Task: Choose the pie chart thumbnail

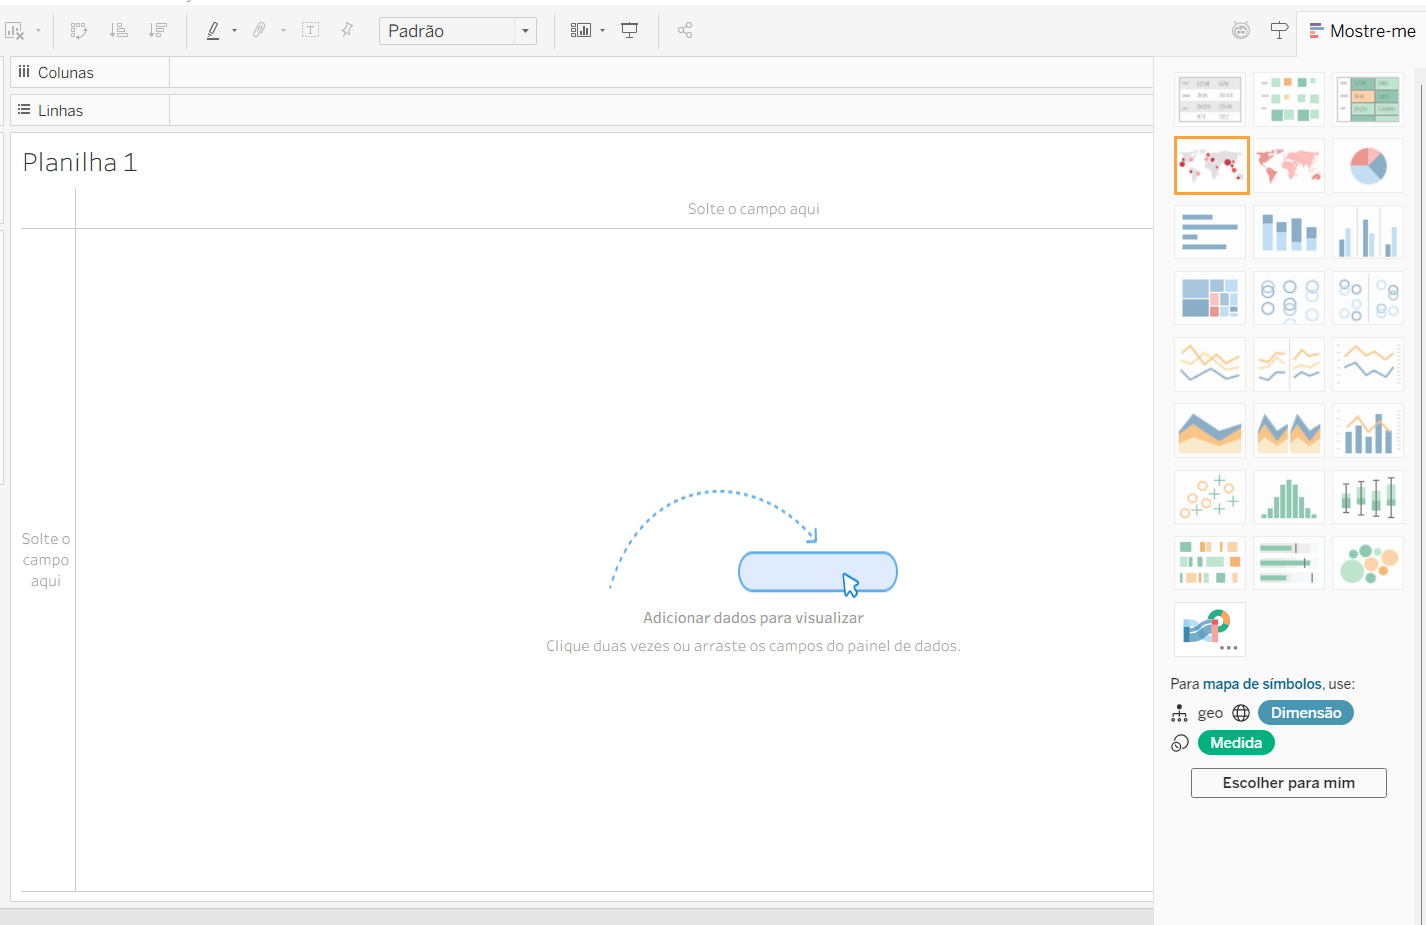Action: pyautogui.click(x=1368, y=165)
